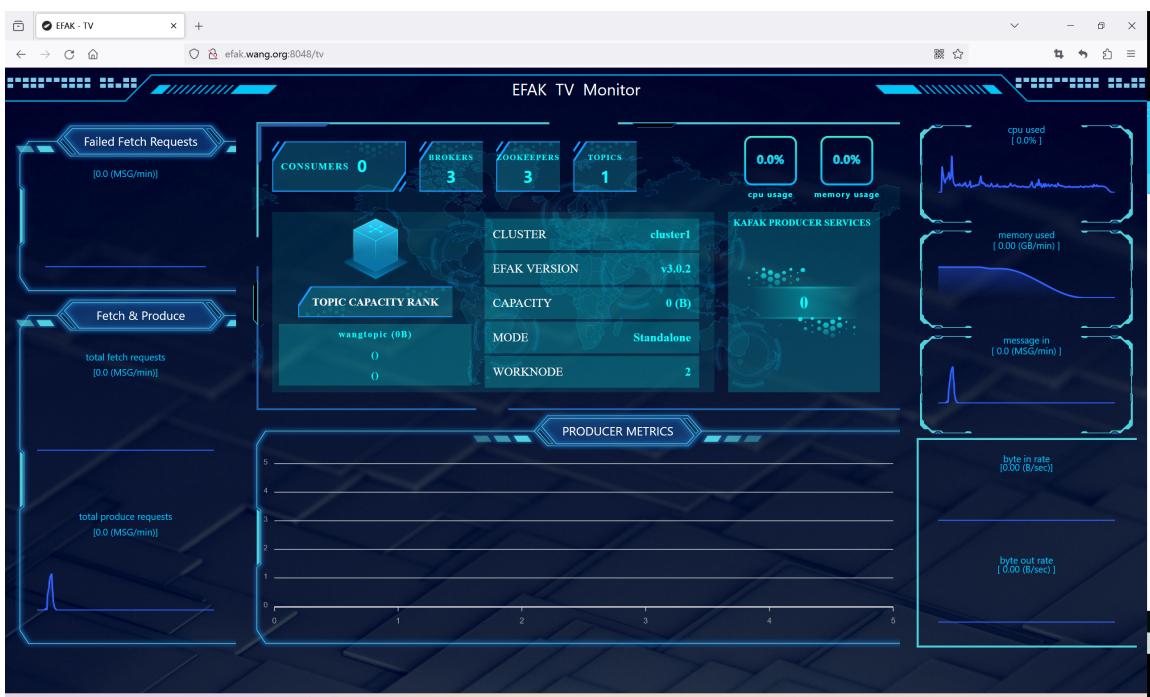Click the cpu usage 0.0% gauge
Viewport: 1150px width, 697px height.
tap(770, 161)
